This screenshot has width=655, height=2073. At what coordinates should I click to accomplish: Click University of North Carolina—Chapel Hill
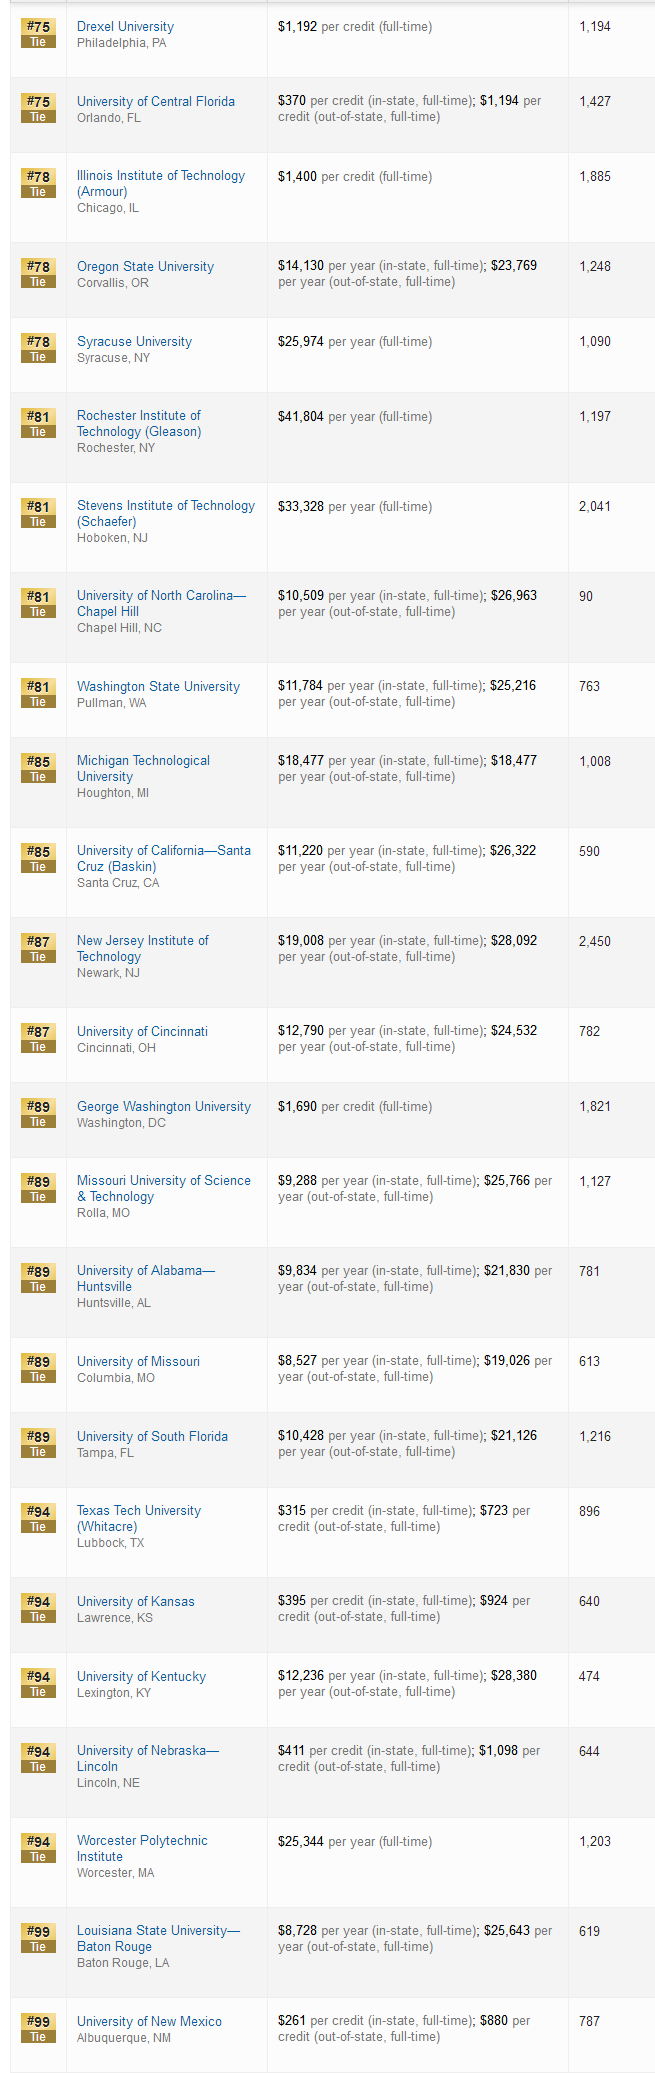(161, 603)
